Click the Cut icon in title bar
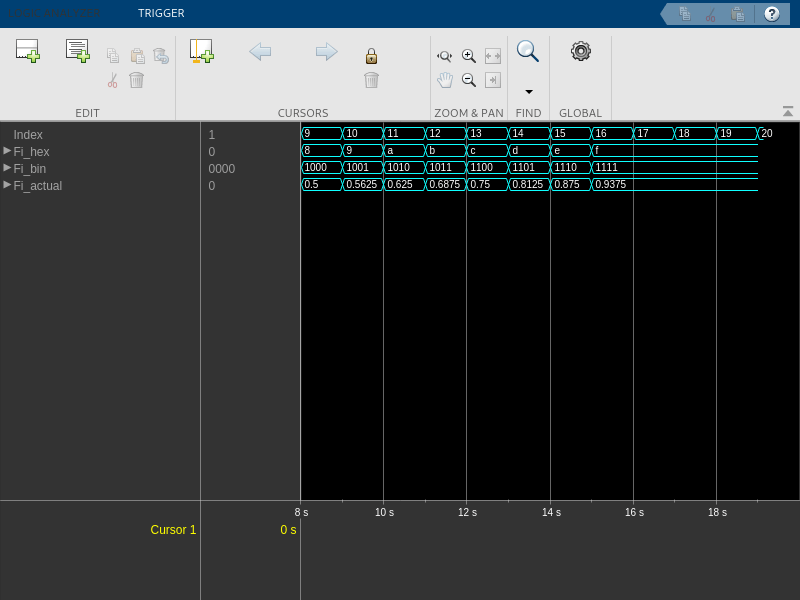 711,15
